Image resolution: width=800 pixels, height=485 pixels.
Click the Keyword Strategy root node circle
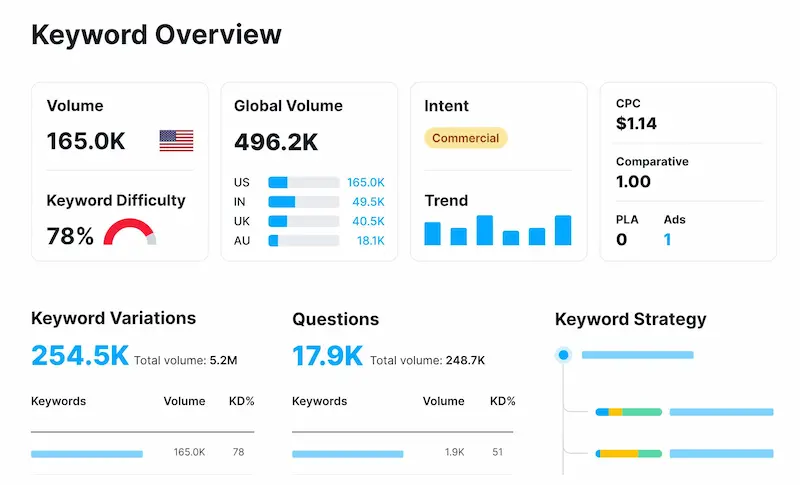[x=563, y=354]
